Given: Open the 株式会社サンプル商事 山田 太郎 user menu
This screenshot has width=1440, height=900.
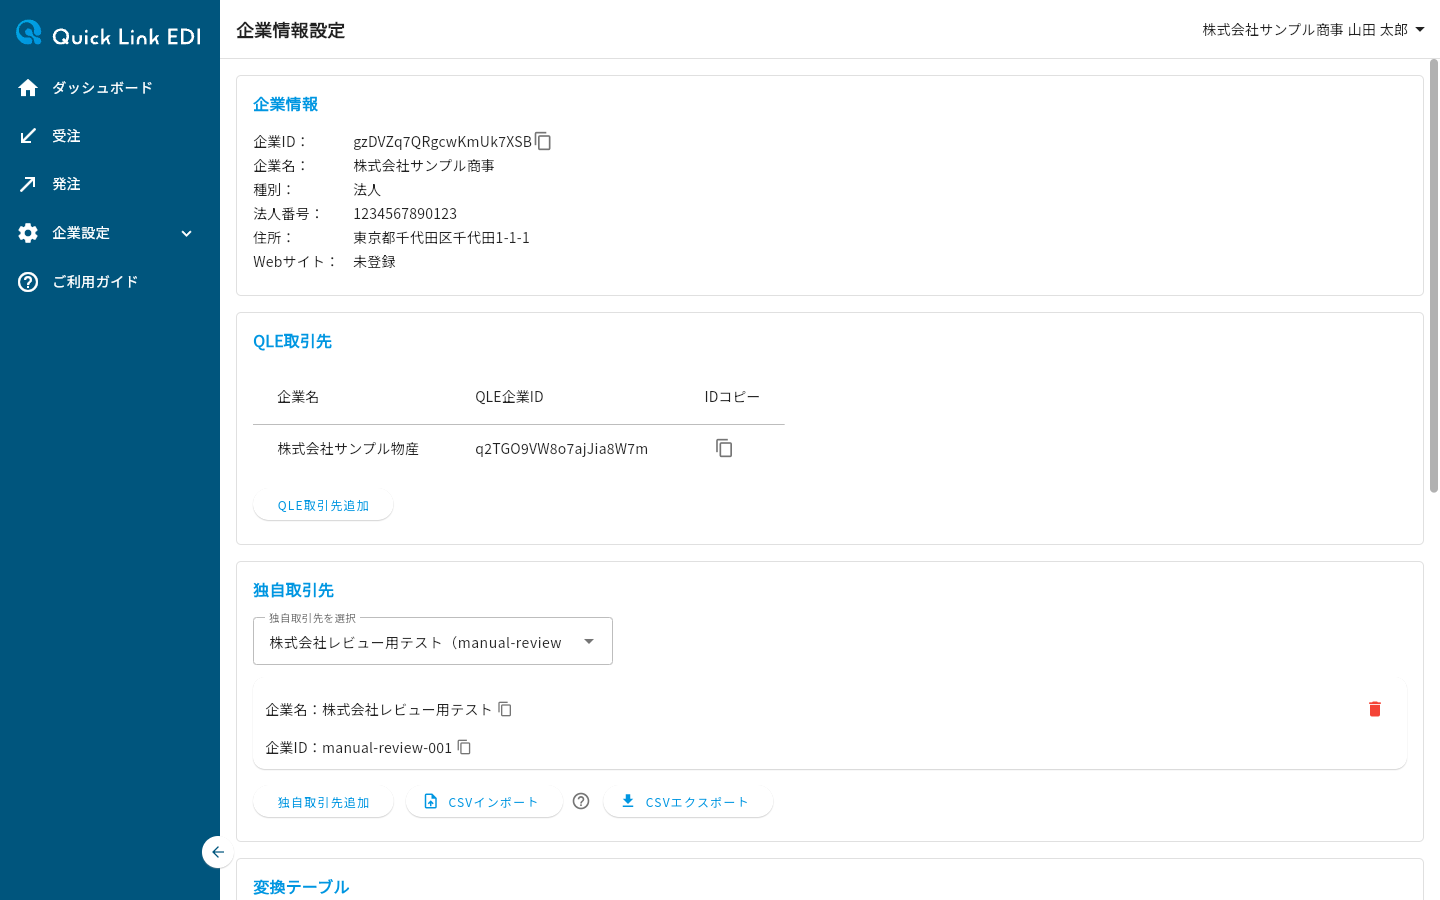Looking at the screenshot, I should (x=1313, y=30).
